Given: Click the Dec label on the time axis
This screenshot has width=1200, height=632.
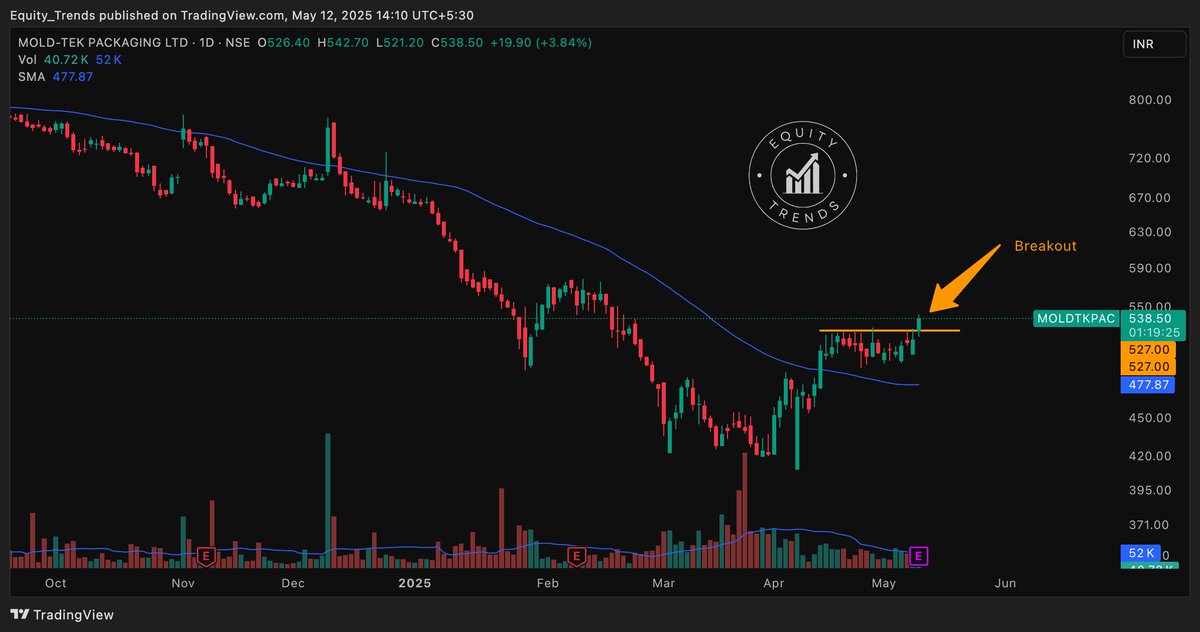Looking at the screenshot, I should point(293,583).
